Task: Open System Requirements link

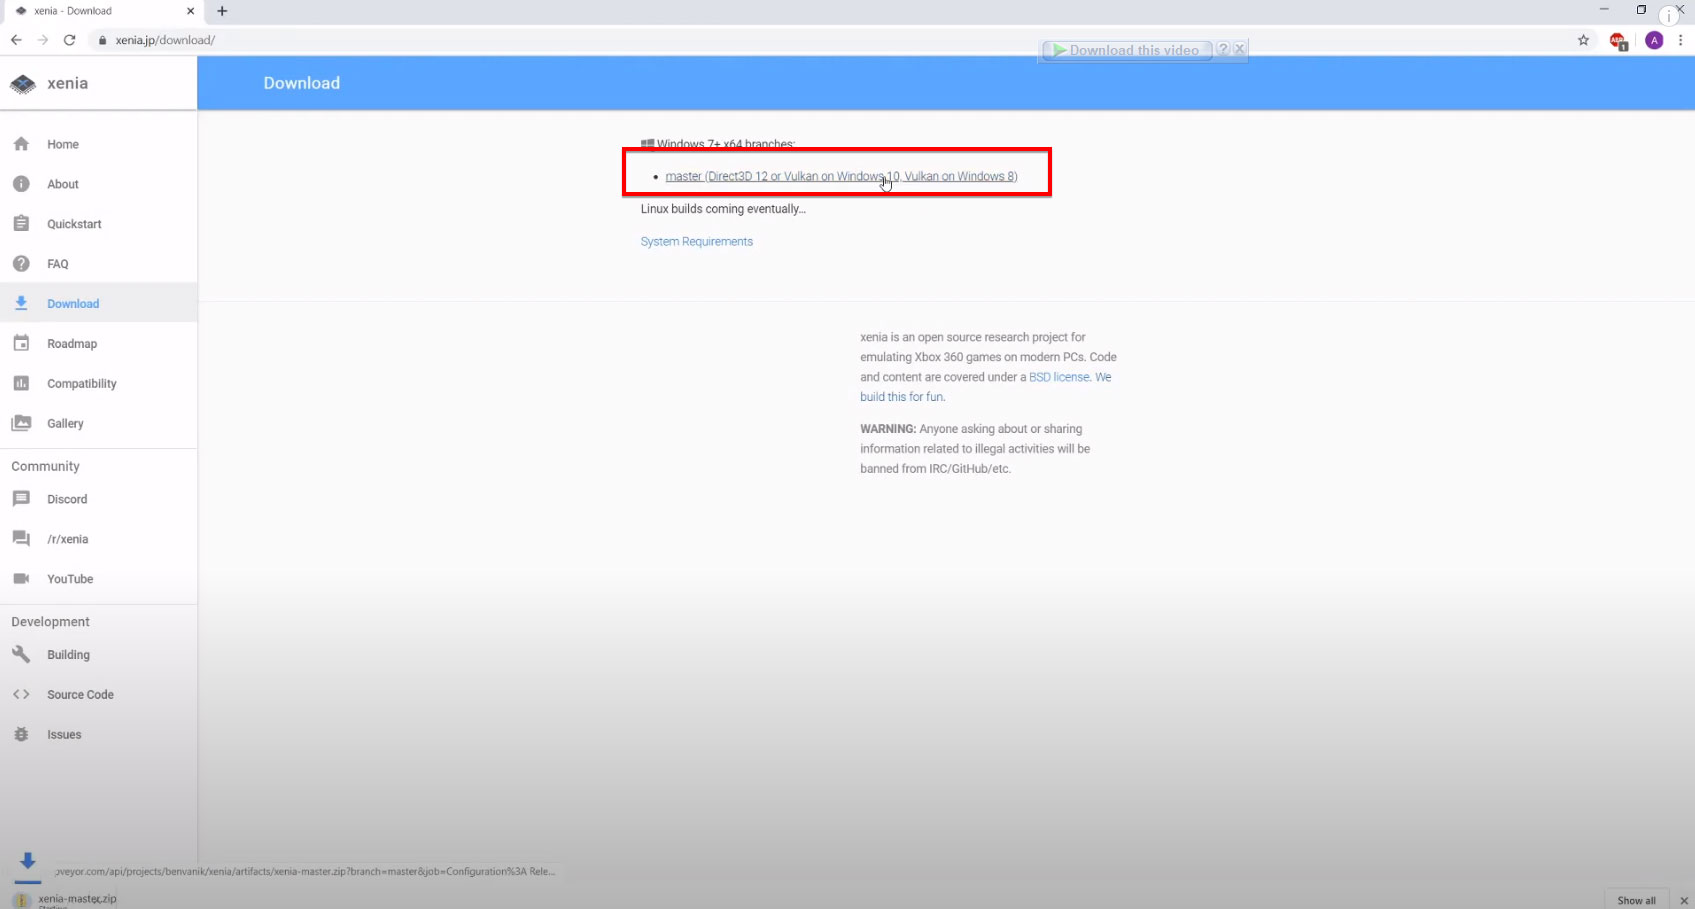Action: (x=697, y=241)
